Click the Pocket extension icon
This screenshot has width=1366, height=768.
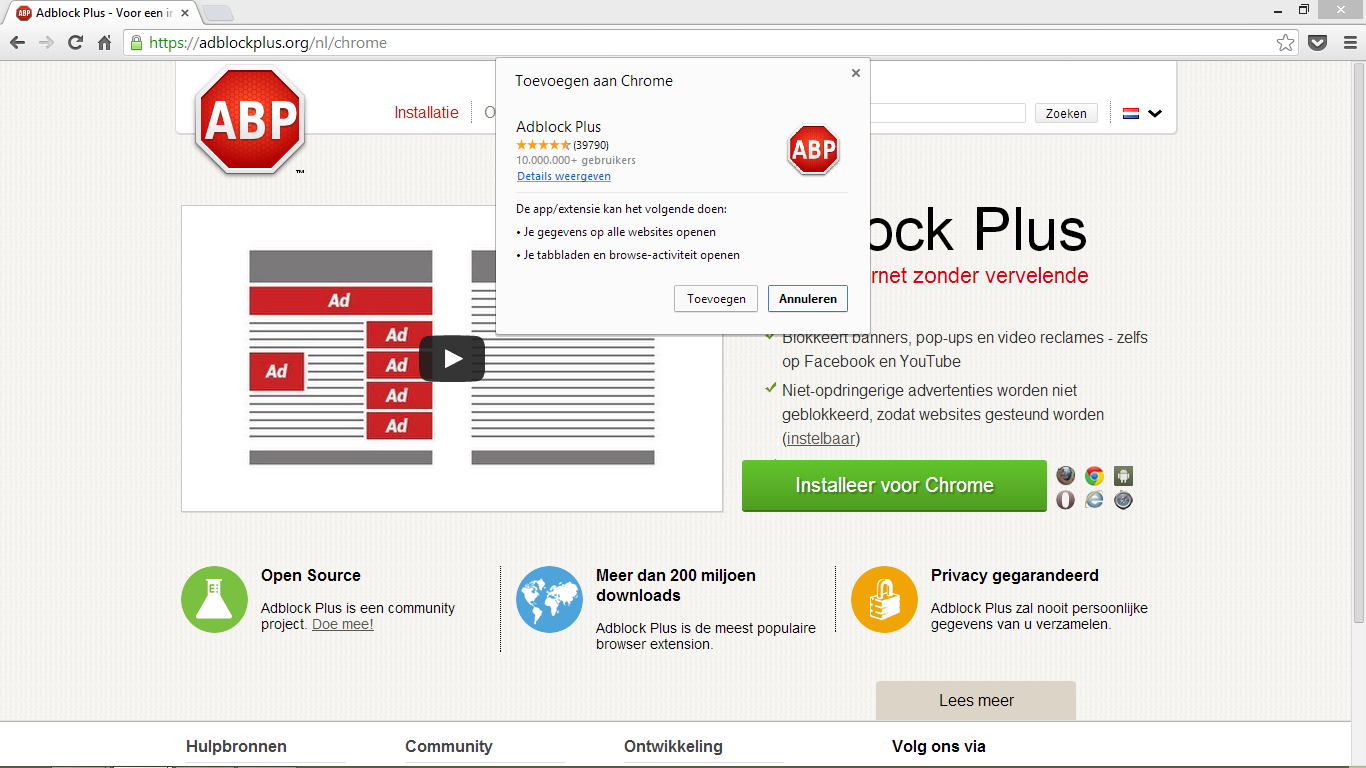[1318, 43]
